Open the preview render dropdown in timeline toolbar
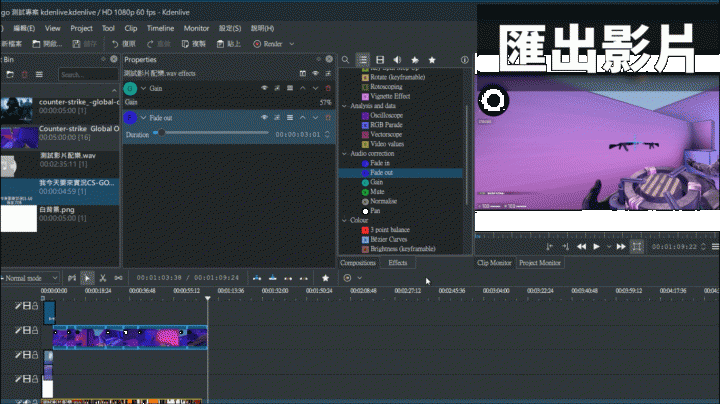The height and width of the screenshot is (404, 720). pos(360,278)
